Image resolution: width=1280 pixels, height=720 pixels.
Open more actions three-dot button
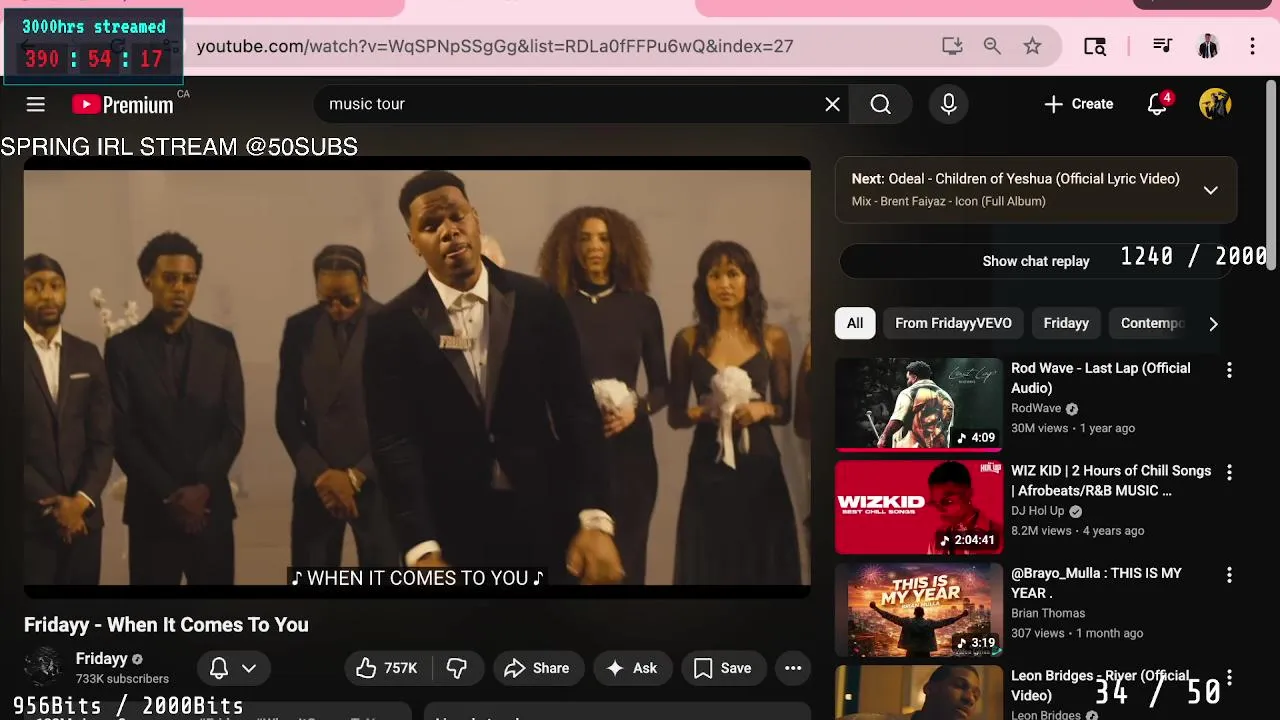coord(793,668)
